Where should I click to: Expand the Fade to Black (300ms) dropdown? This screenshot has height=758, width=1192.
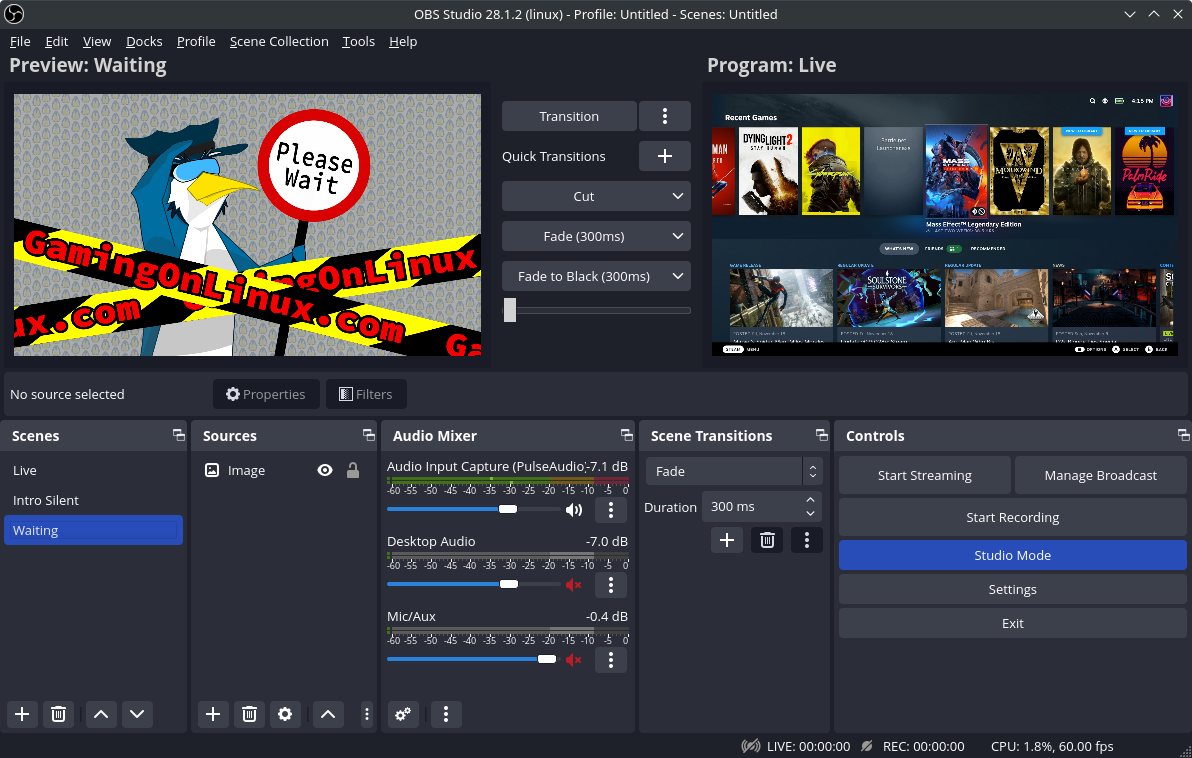pyautogui.click(x=678, y=276)
